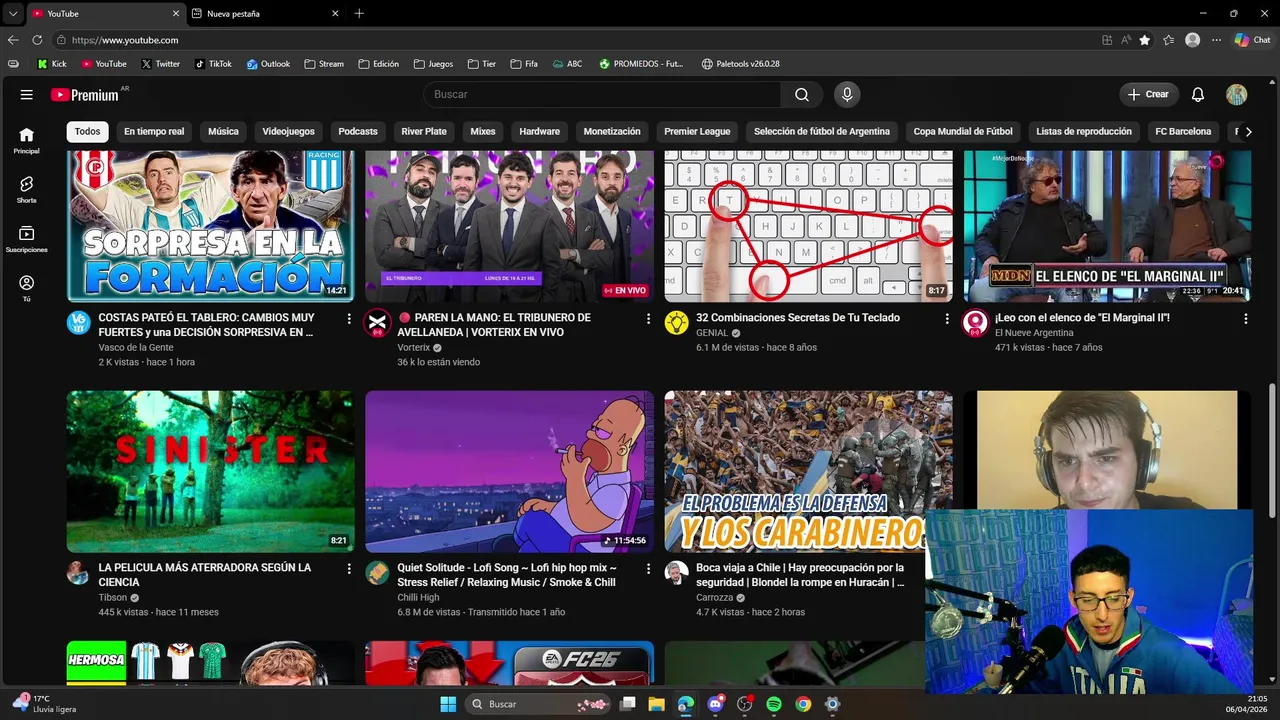Open more options for SINISTER película video
1280x720 pixels.
tap(349, 569)
